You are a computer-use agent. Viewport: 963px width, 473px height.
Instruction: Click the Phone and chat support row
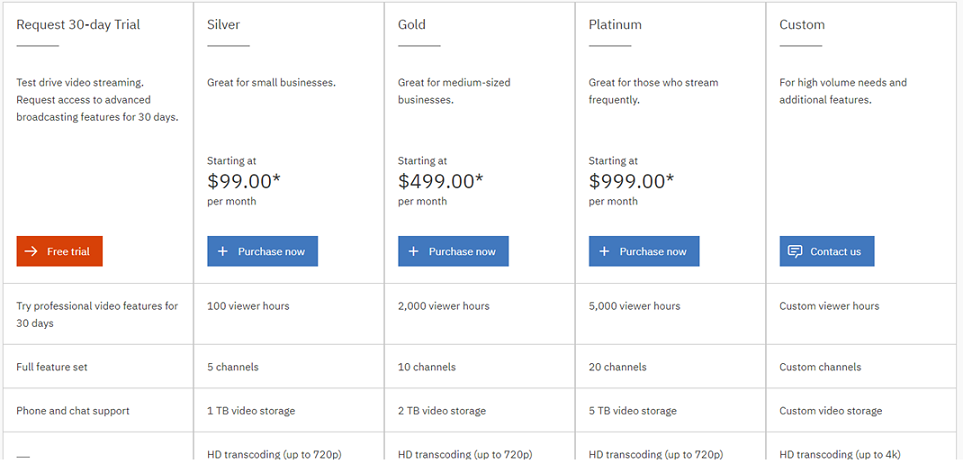73,411
